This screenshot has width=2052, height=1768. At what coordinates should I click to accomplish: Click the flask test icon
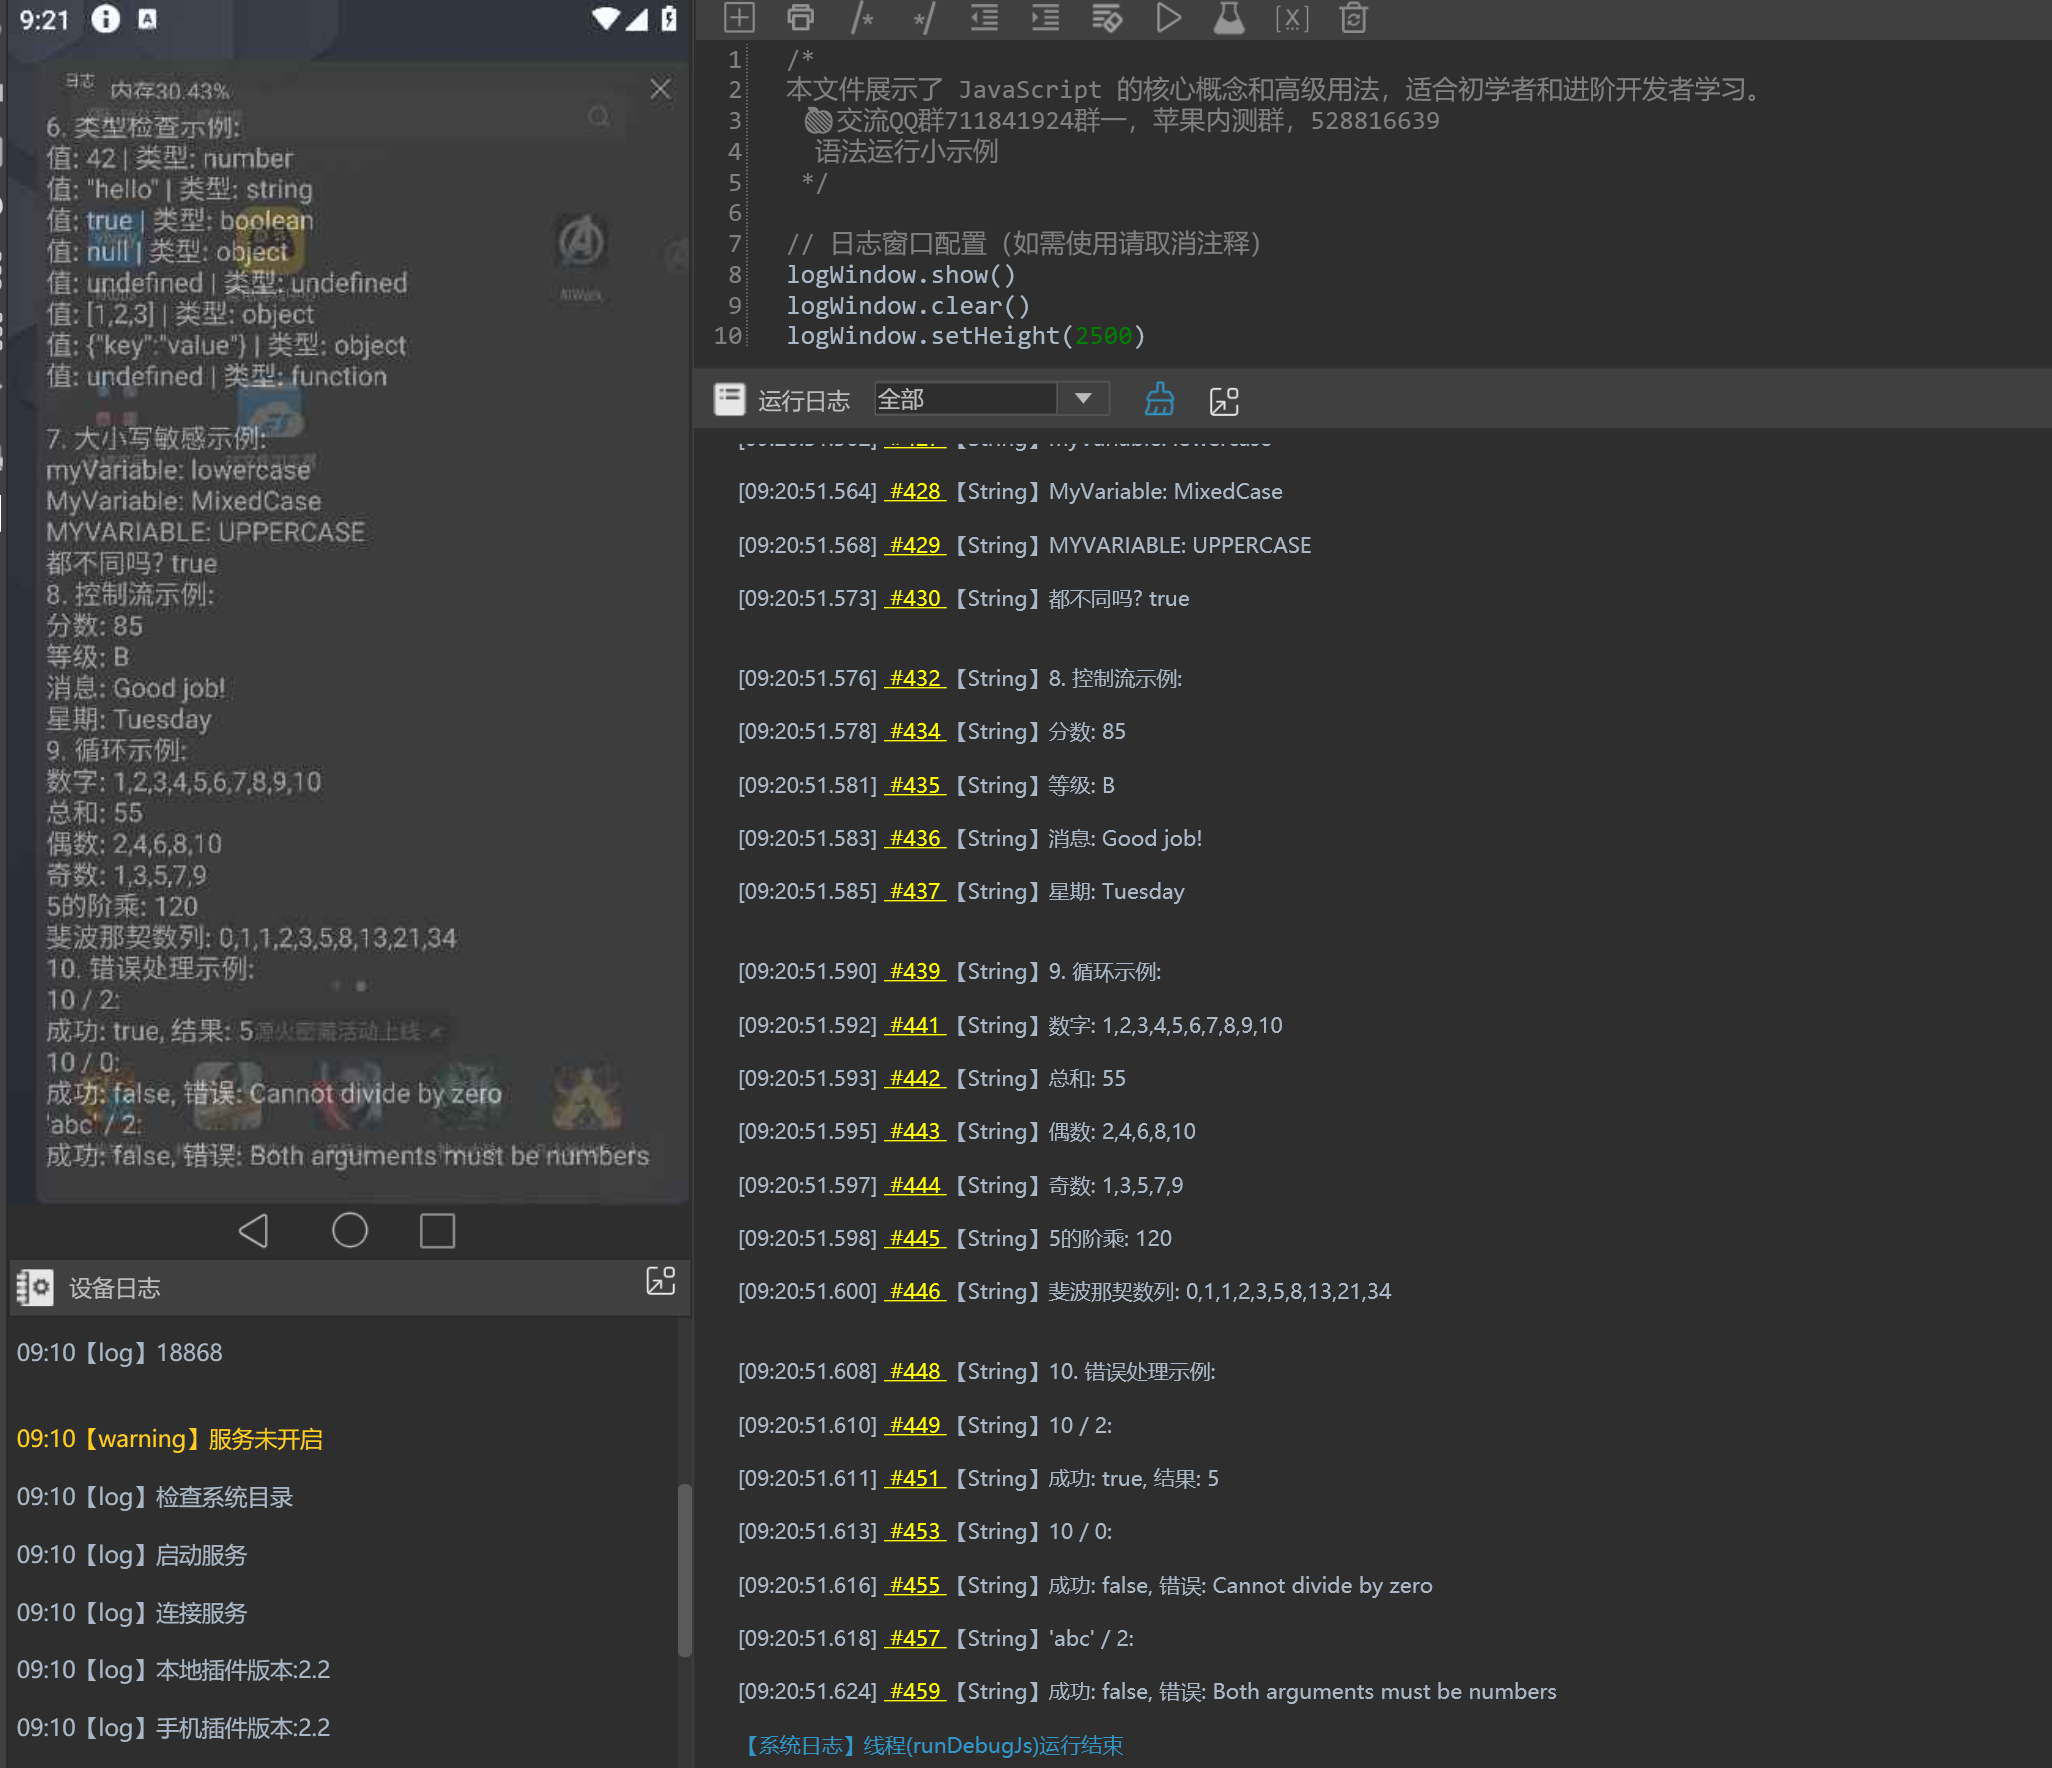pos(1229,18)
